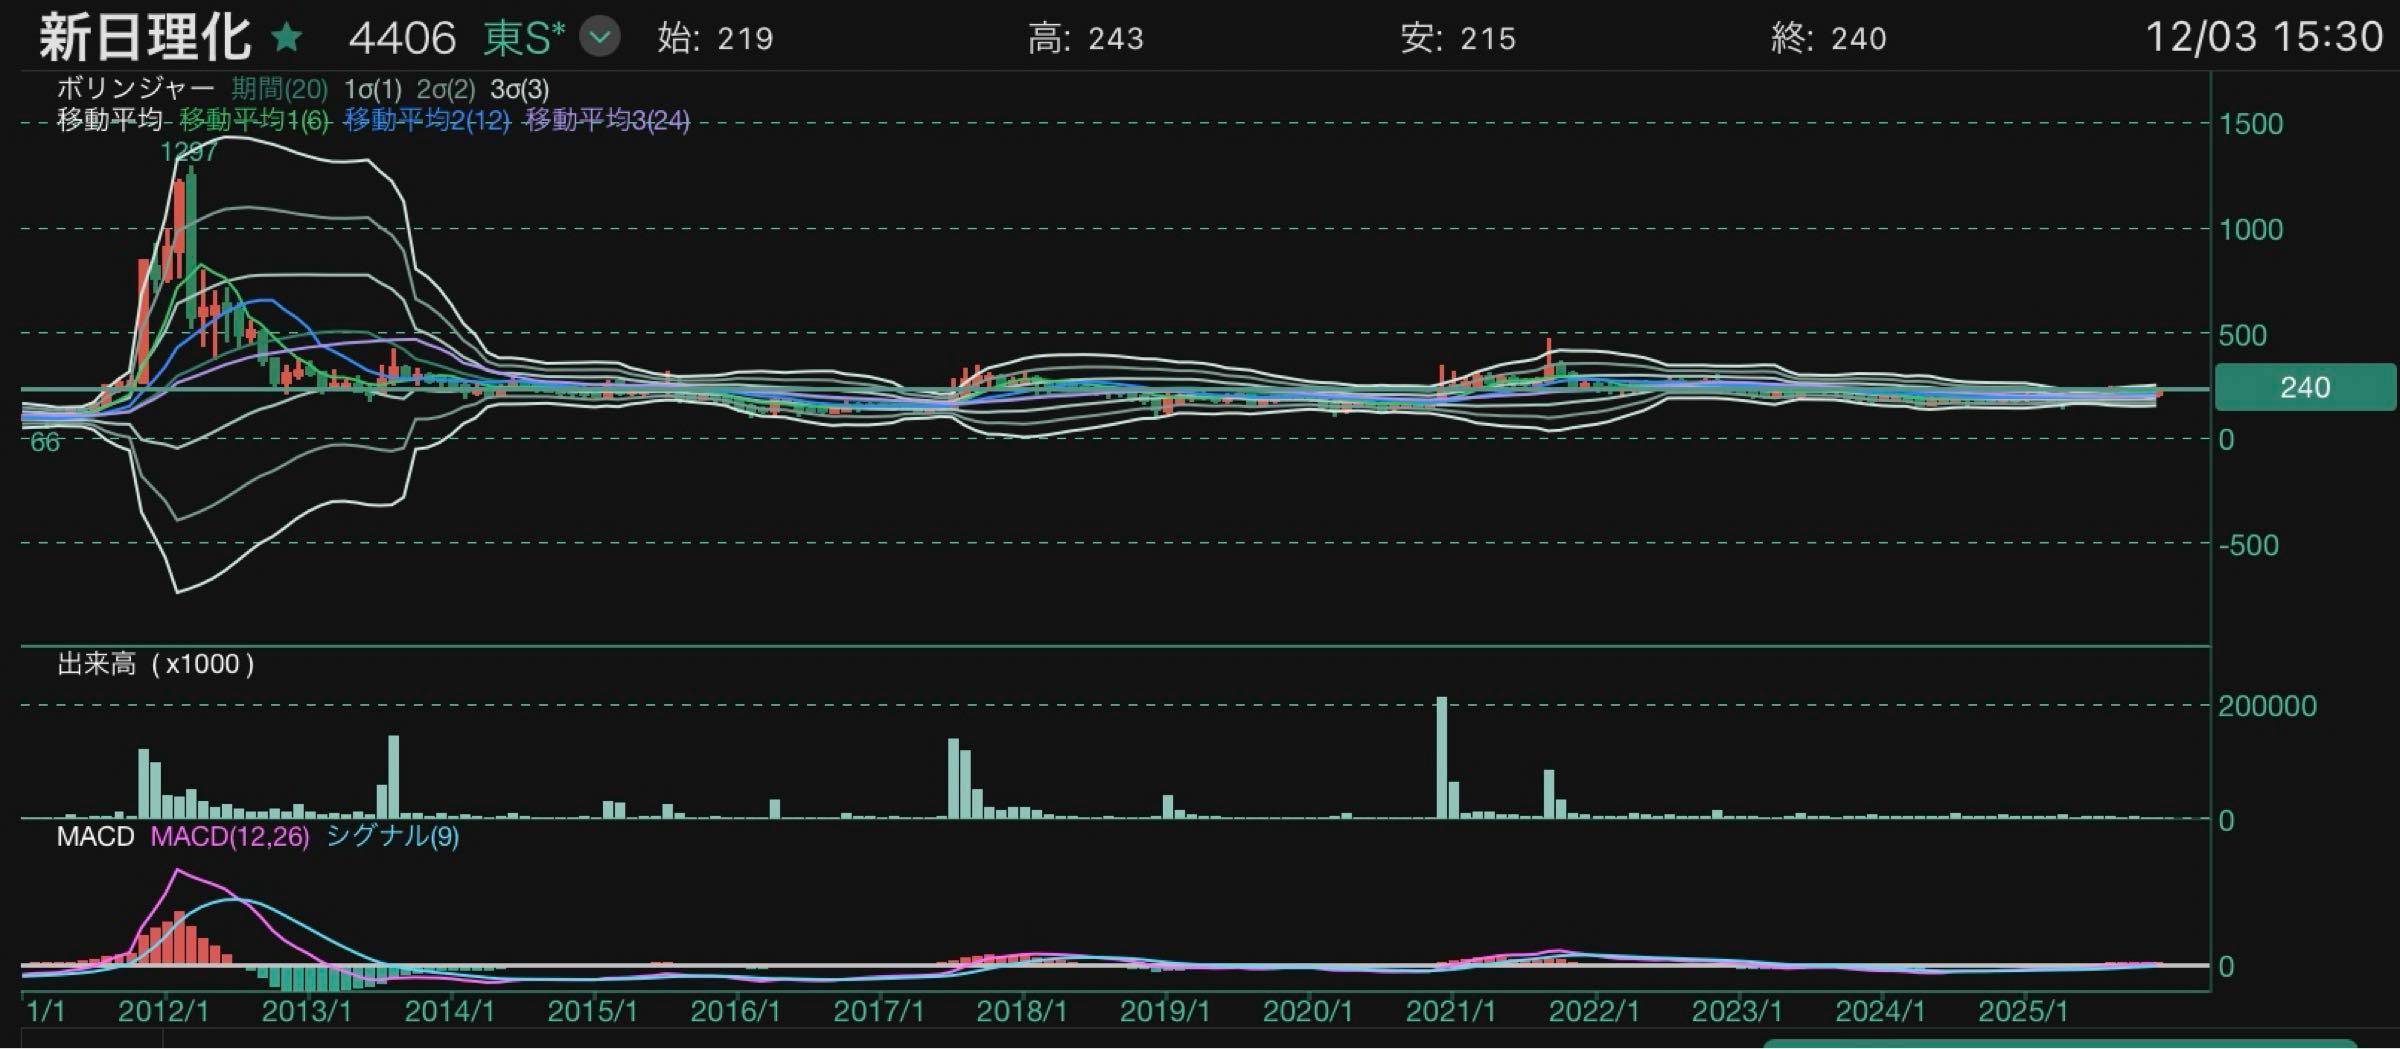Open the market dropdown chevron beside 東S*

click(x=600, y=38)
